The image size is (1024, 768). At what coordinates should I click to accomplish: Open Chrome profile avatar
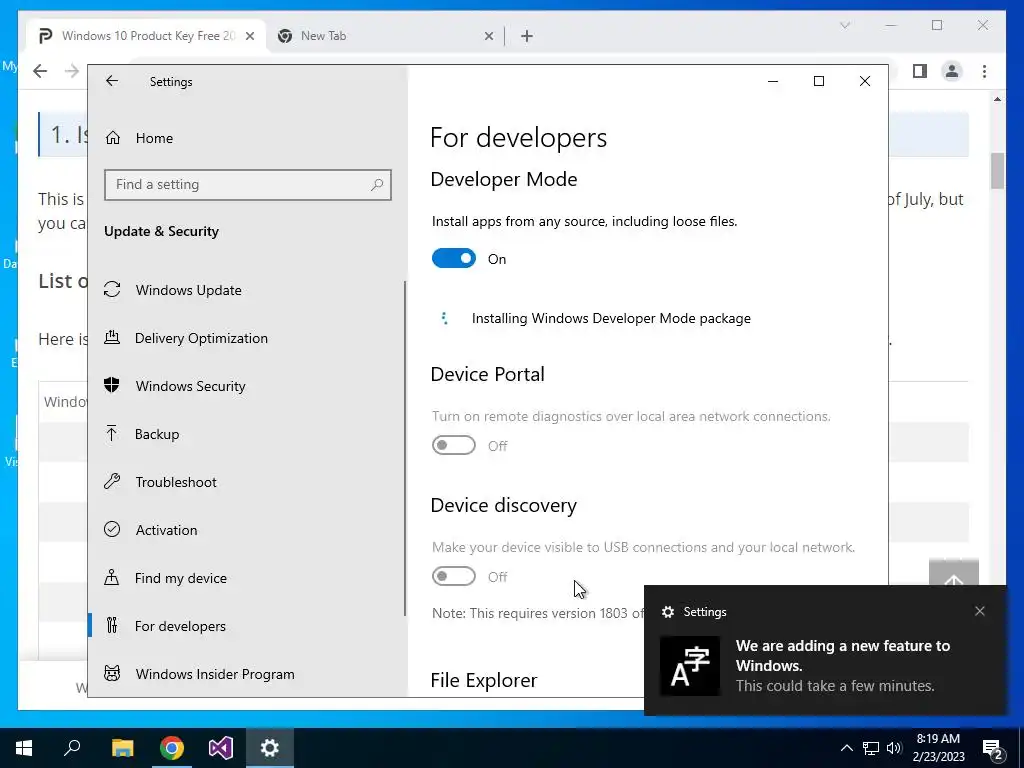click(x=952, y=71)
